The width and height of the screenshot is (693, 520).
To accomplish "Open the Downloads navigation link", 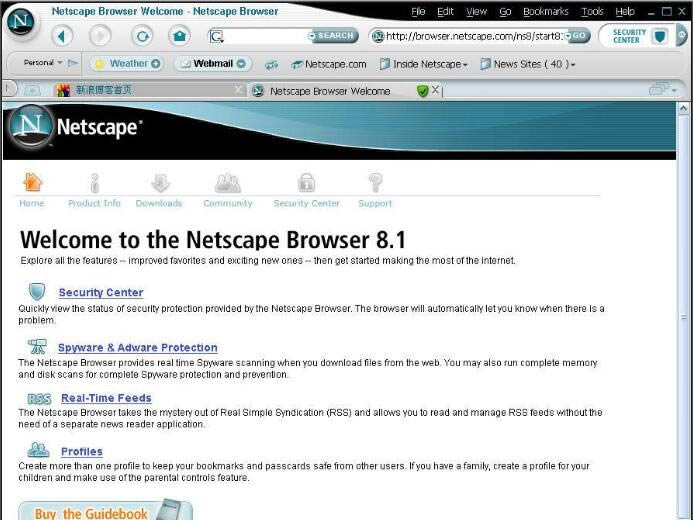I will [x=159, y=203].
